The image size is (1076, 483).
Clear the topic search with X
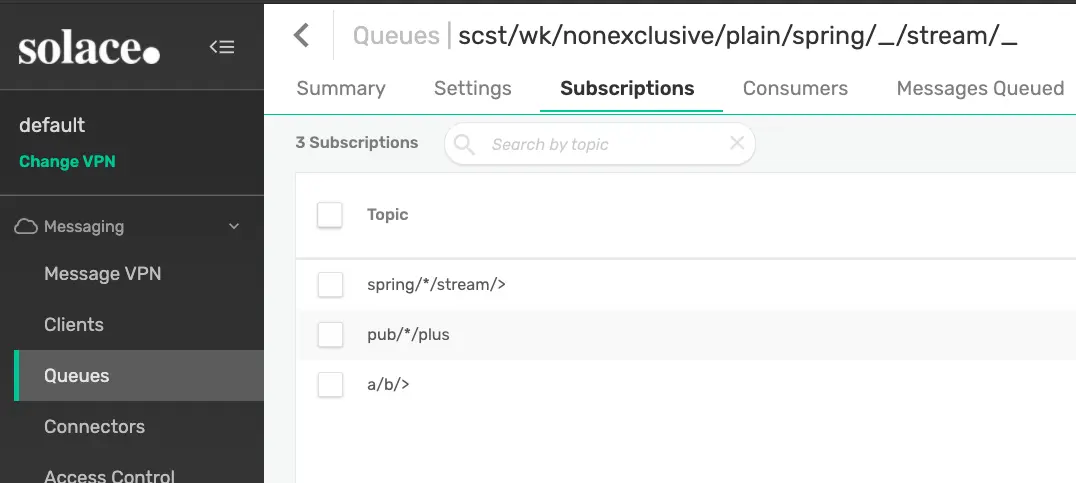(737, 143)
